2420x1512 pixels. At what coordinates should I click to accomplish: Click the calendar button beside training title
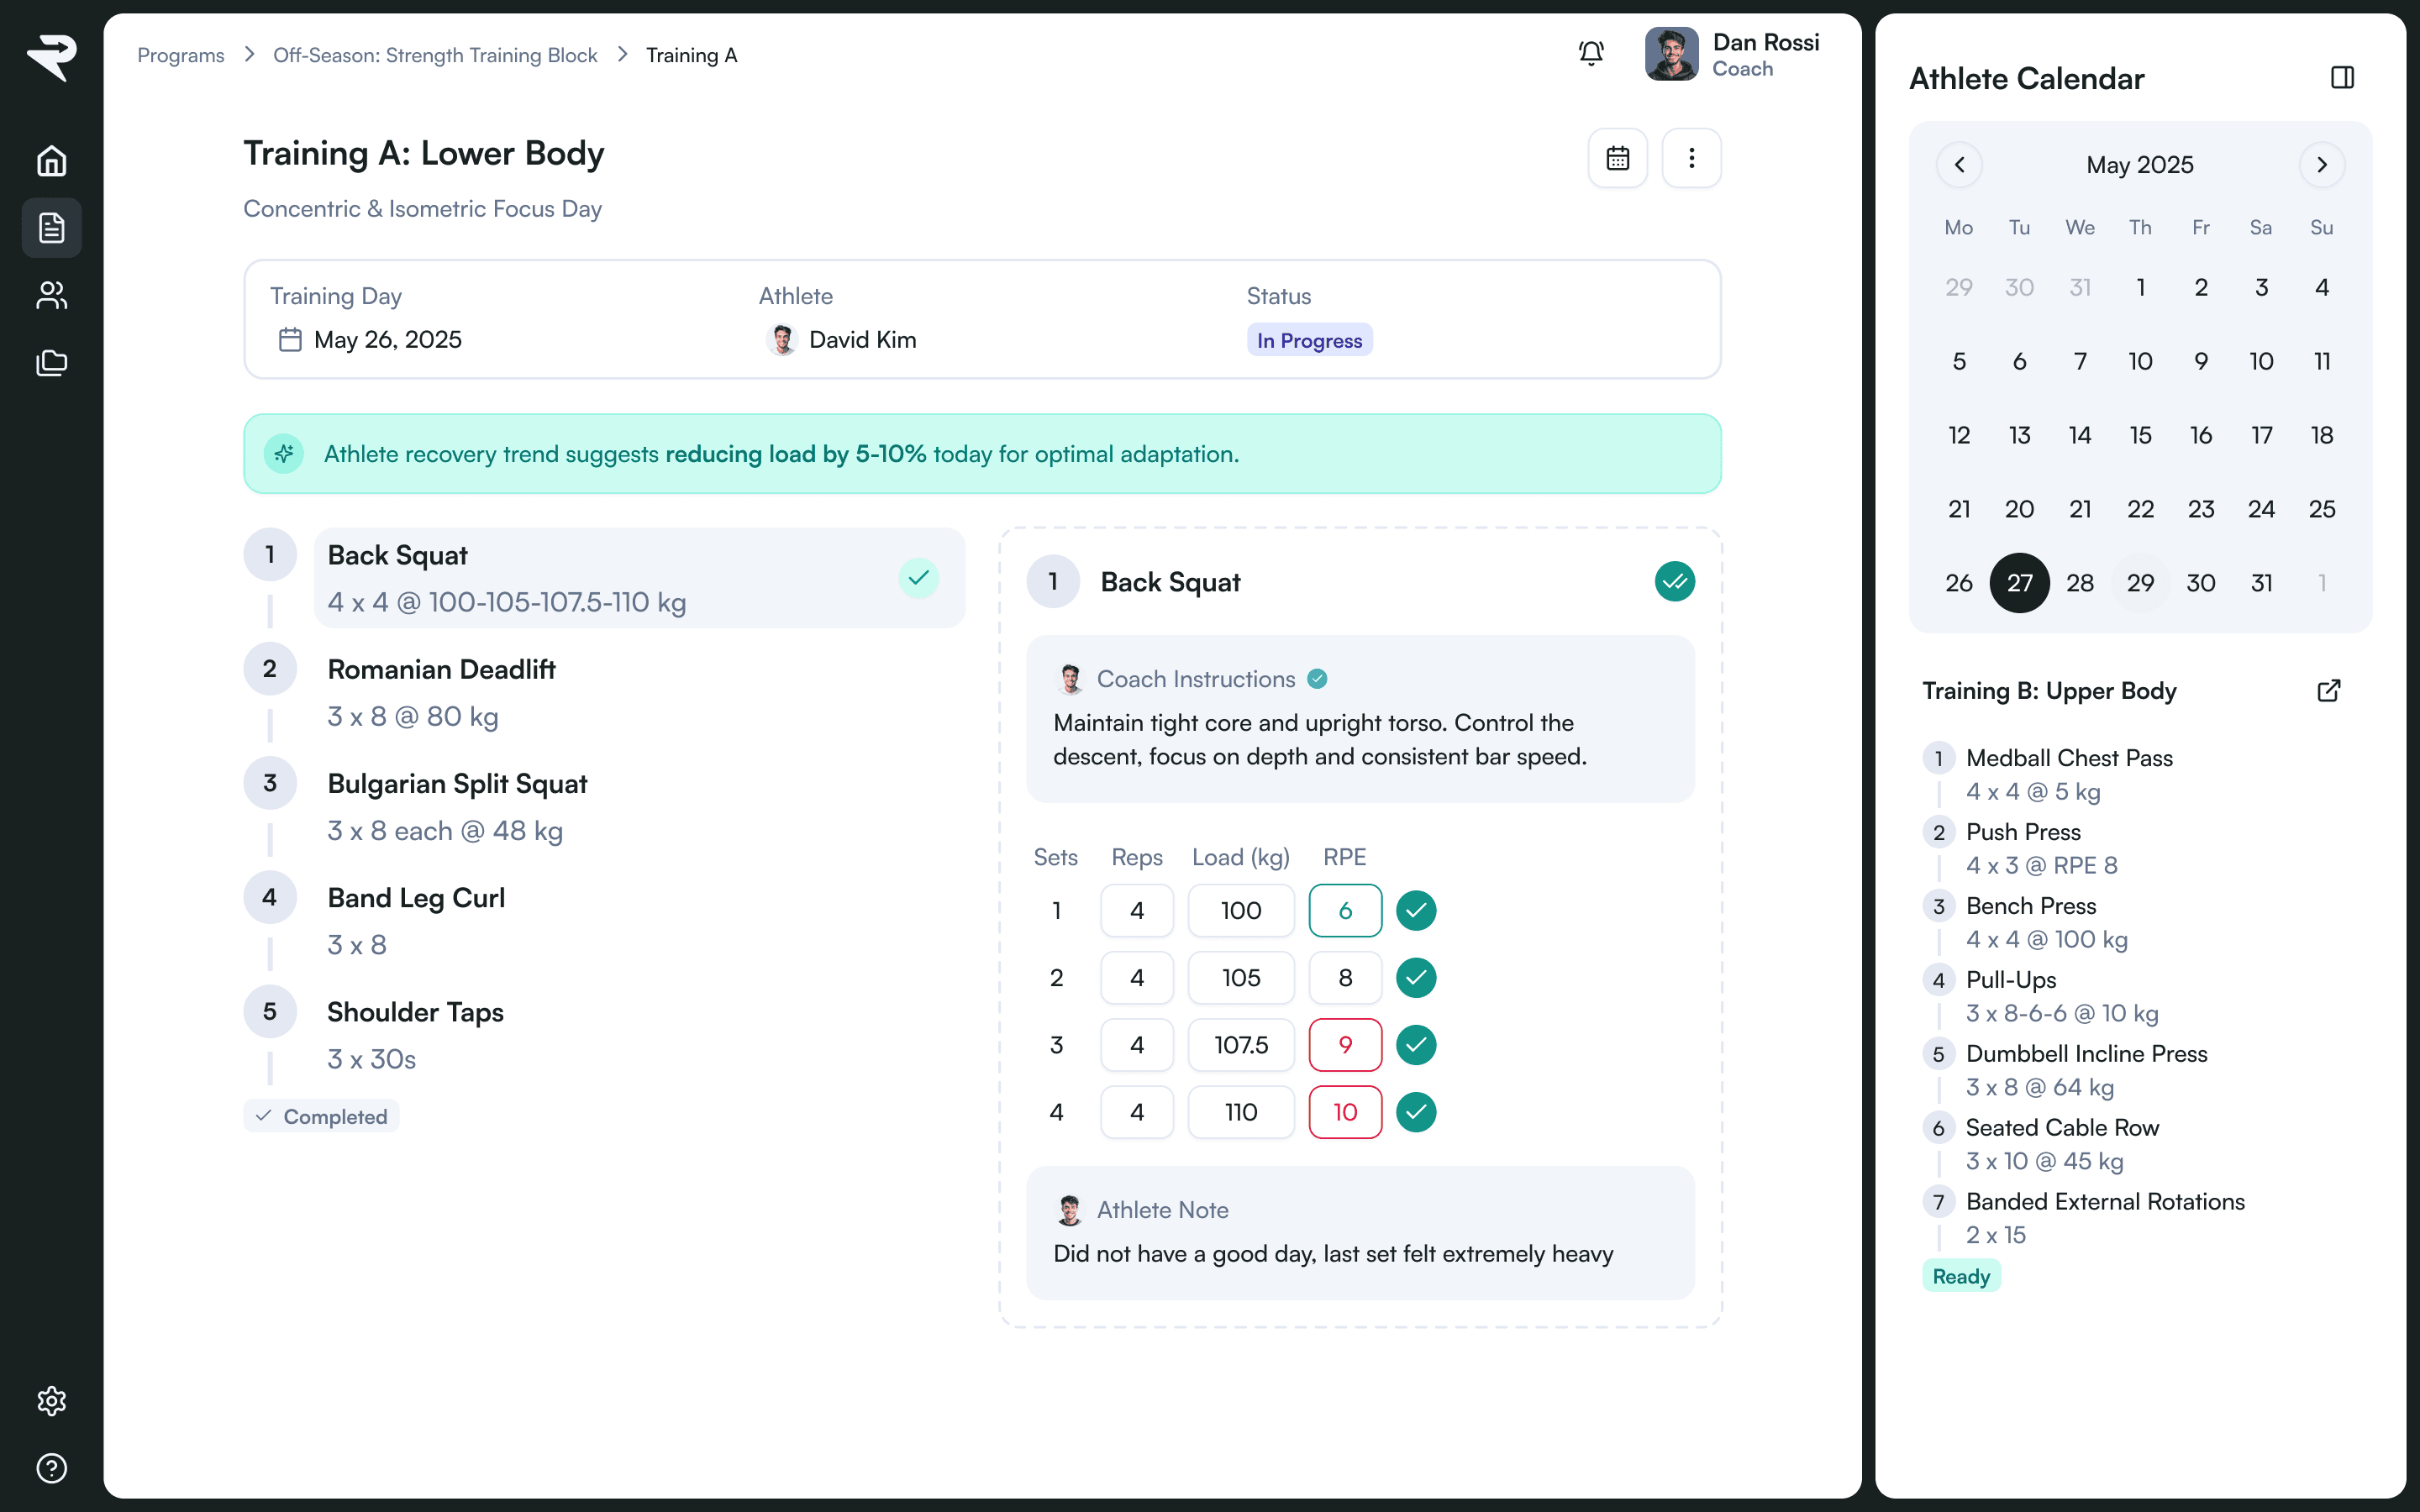(x=1617, y=158)
